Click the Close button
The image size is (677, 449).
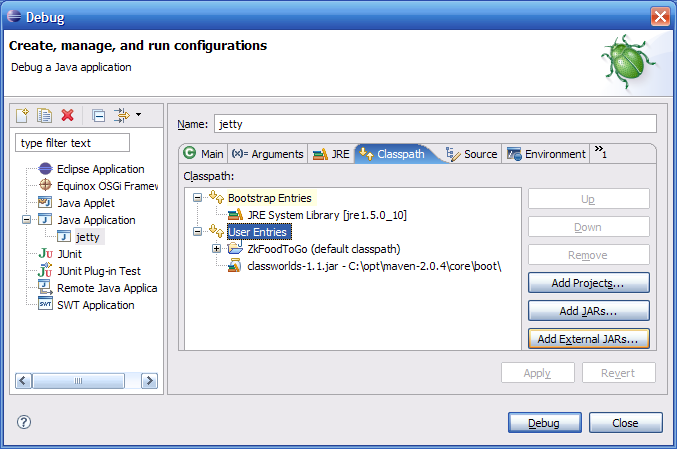click(x=626, y=423)
